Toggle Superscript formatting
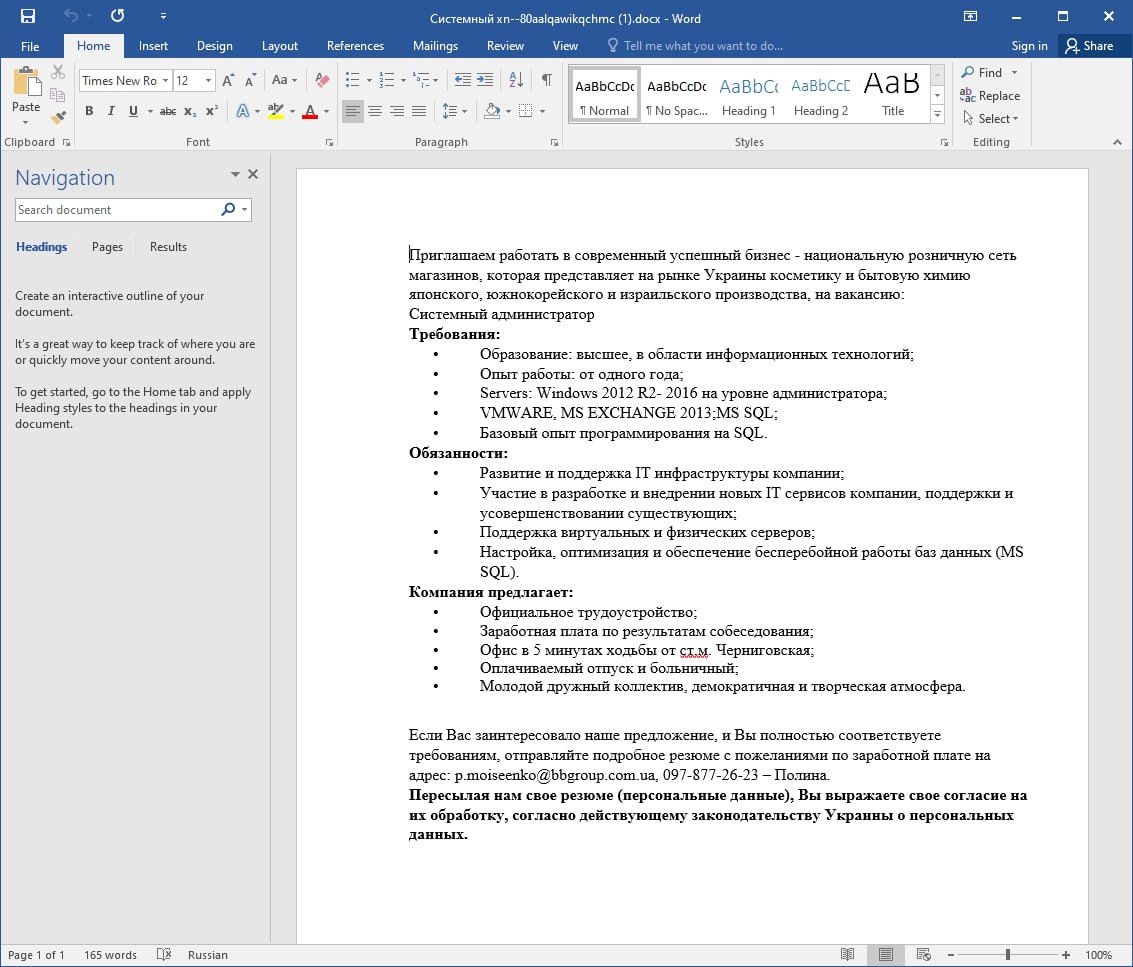 [211, 111]
